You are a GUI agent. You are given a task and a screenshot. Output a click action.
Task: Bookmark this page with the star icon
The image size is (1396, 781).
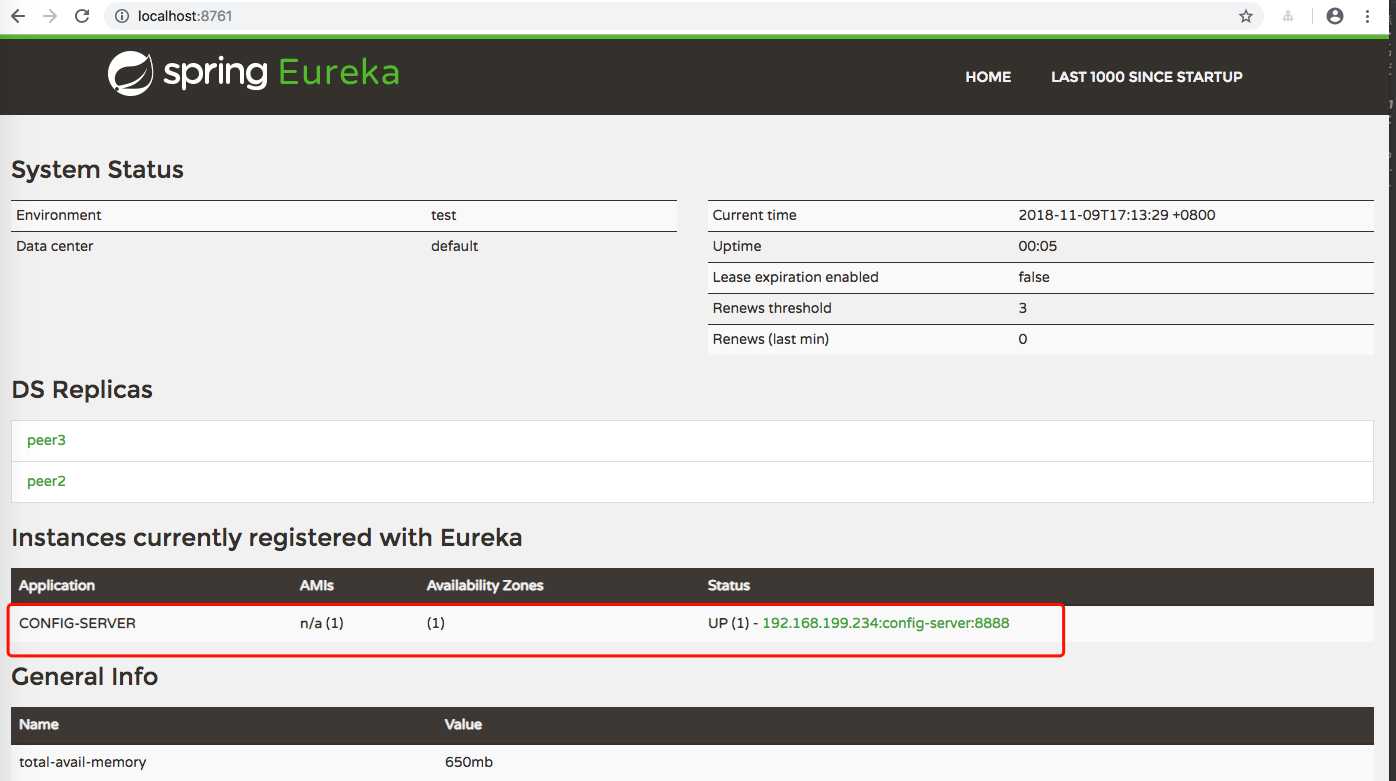1246,16
